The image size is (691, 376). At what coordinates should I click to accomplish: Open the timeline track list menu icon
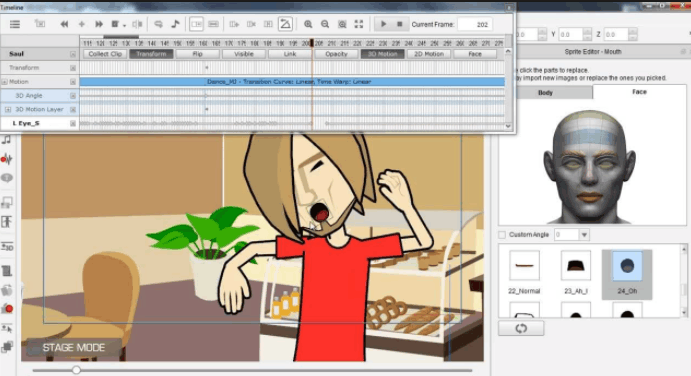pos(15,24)
